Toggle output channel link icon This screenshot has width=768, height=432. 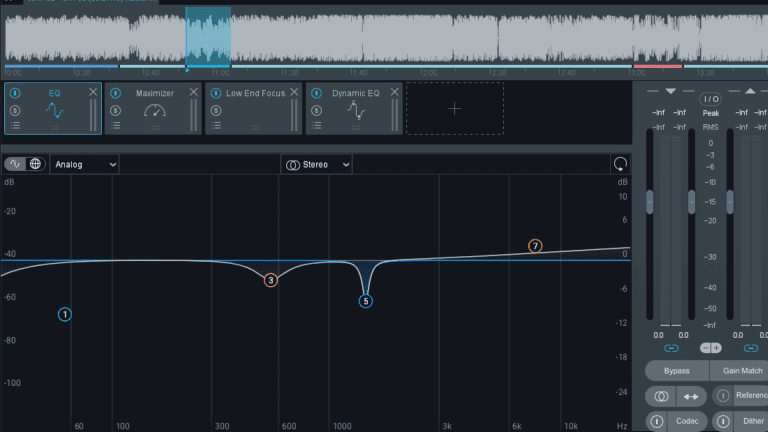pos(751,348)
